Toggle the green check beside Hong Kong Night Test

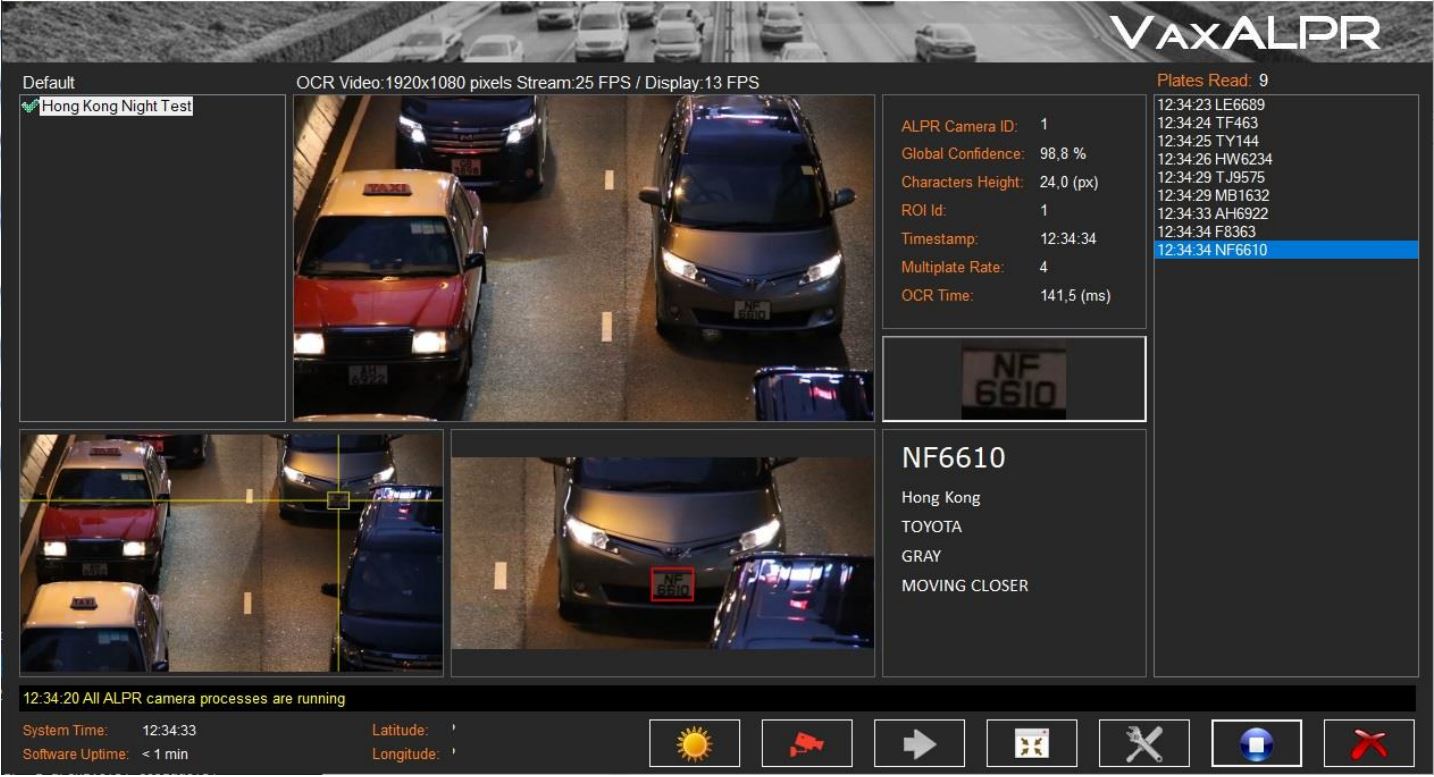coord(30,106)
